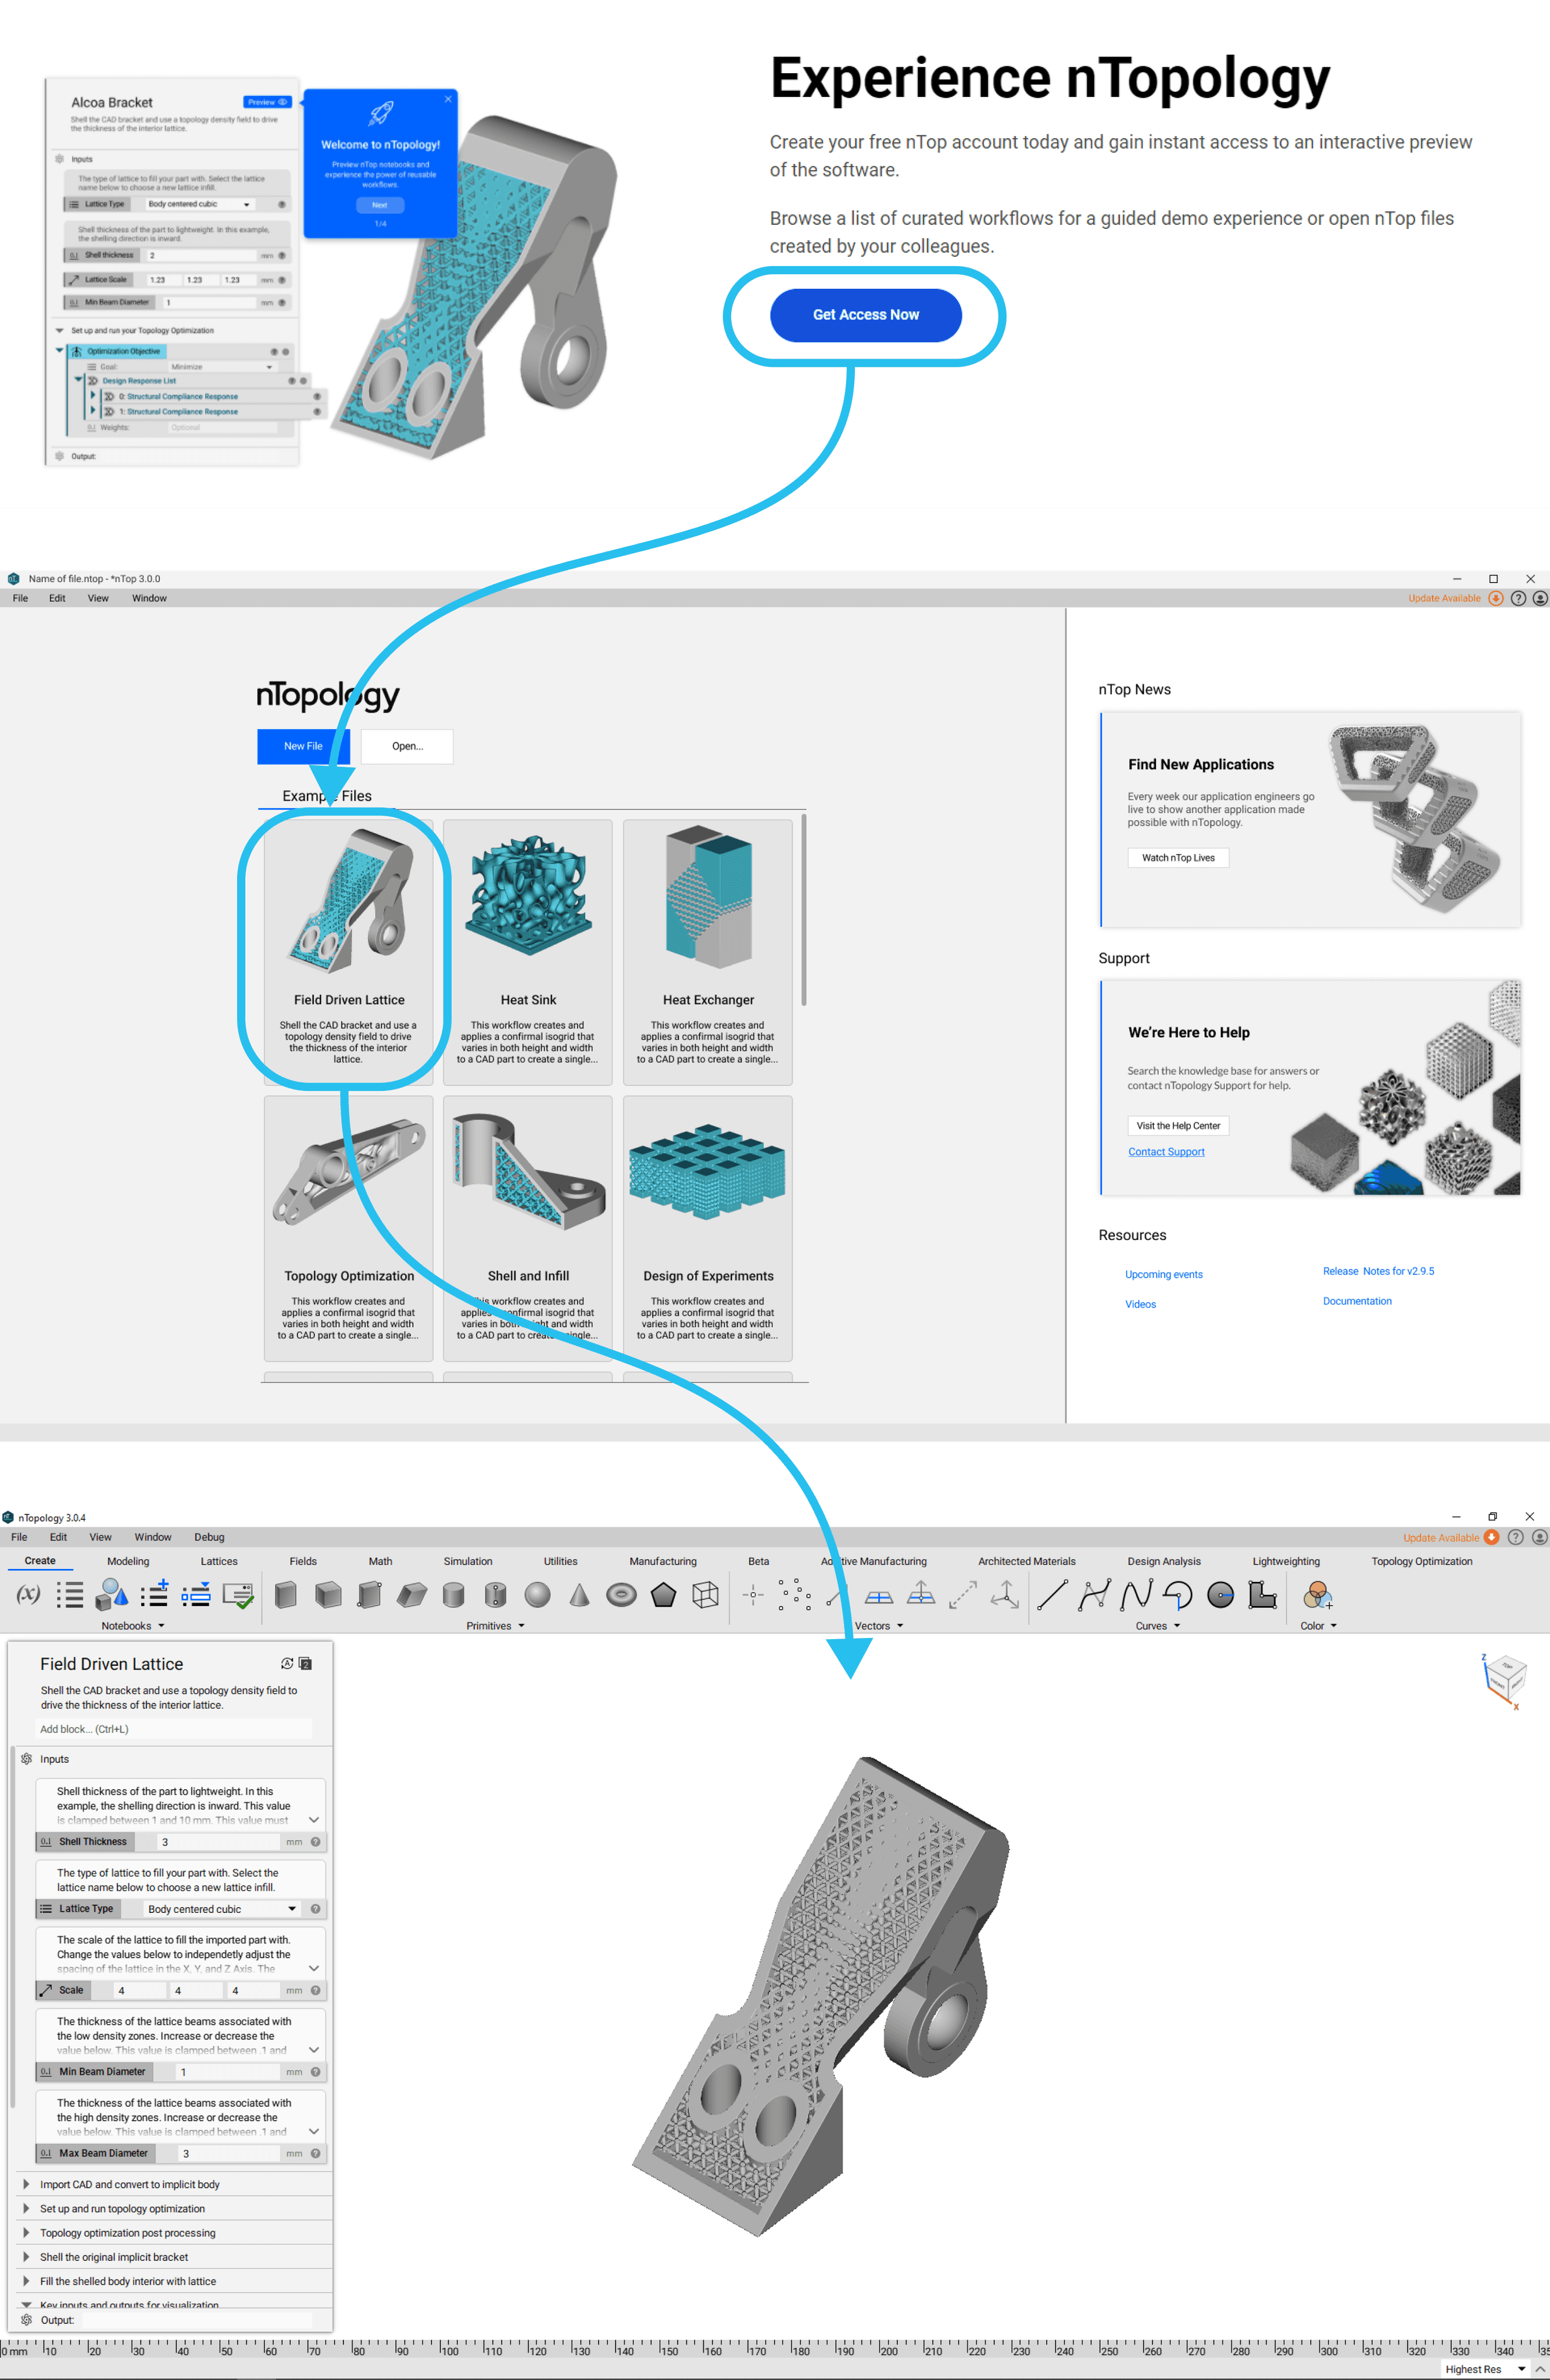Click the Add block search field
The image size is (1550, 2380).
(x=174, y=1729)
